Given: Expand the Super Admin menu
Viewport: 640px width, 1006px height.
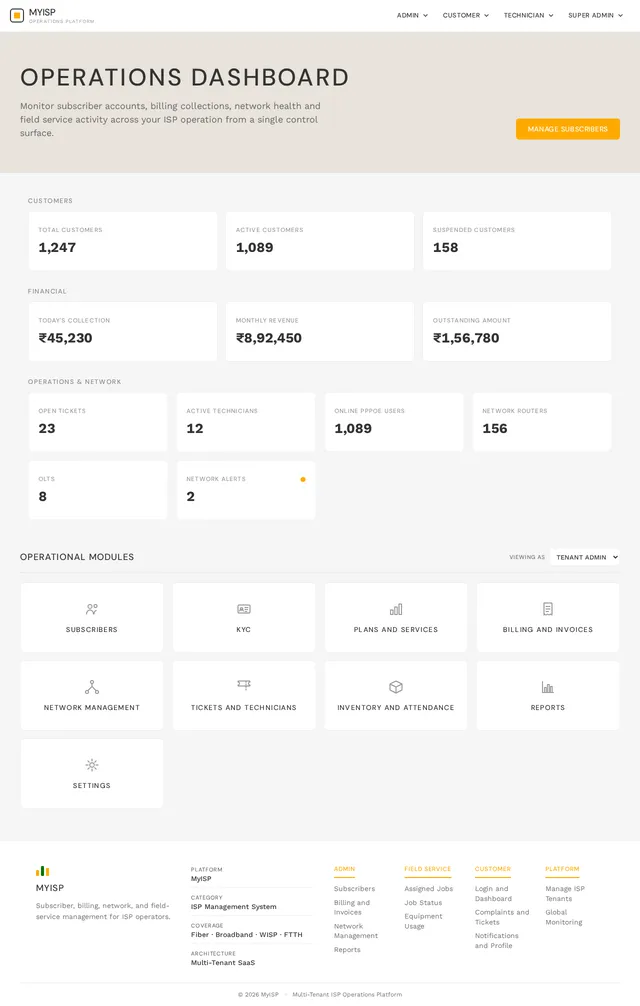Looking at the screenshot, I should pyautogui.click(x=595, y=15).
